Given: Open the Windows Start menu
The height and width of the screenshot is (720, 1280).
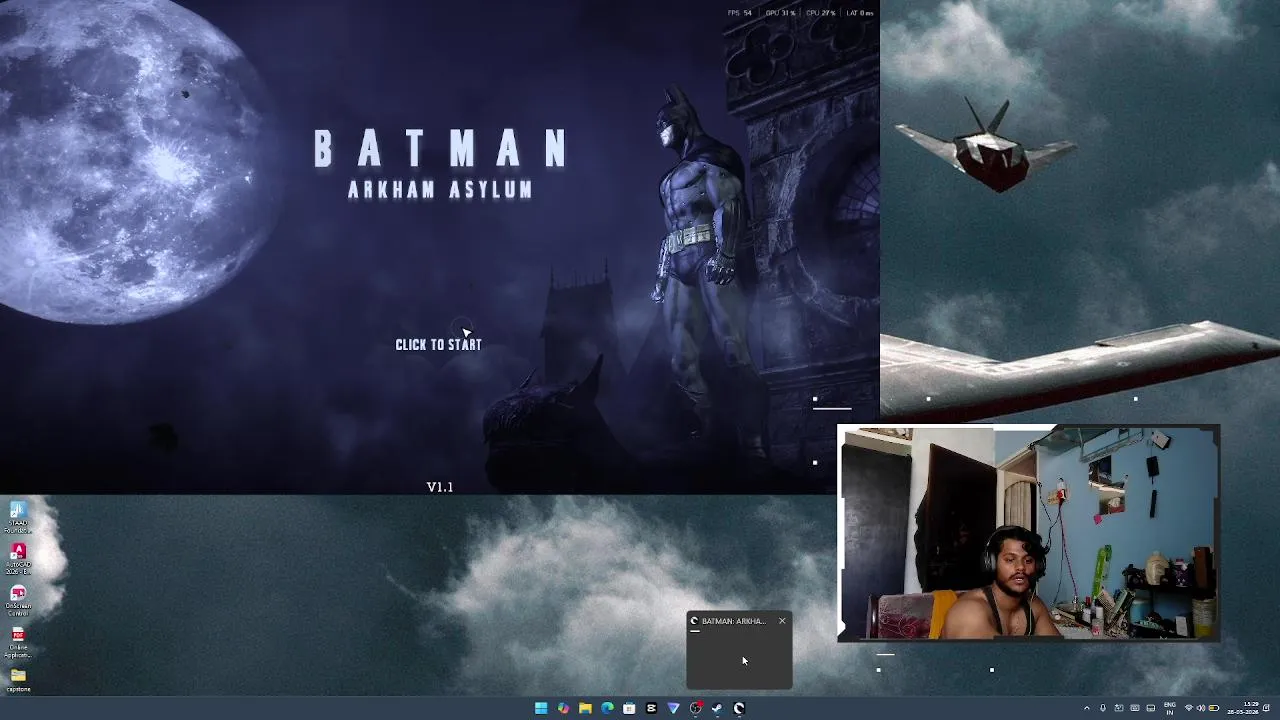Looking at the screenshot, I should [541, 708].
